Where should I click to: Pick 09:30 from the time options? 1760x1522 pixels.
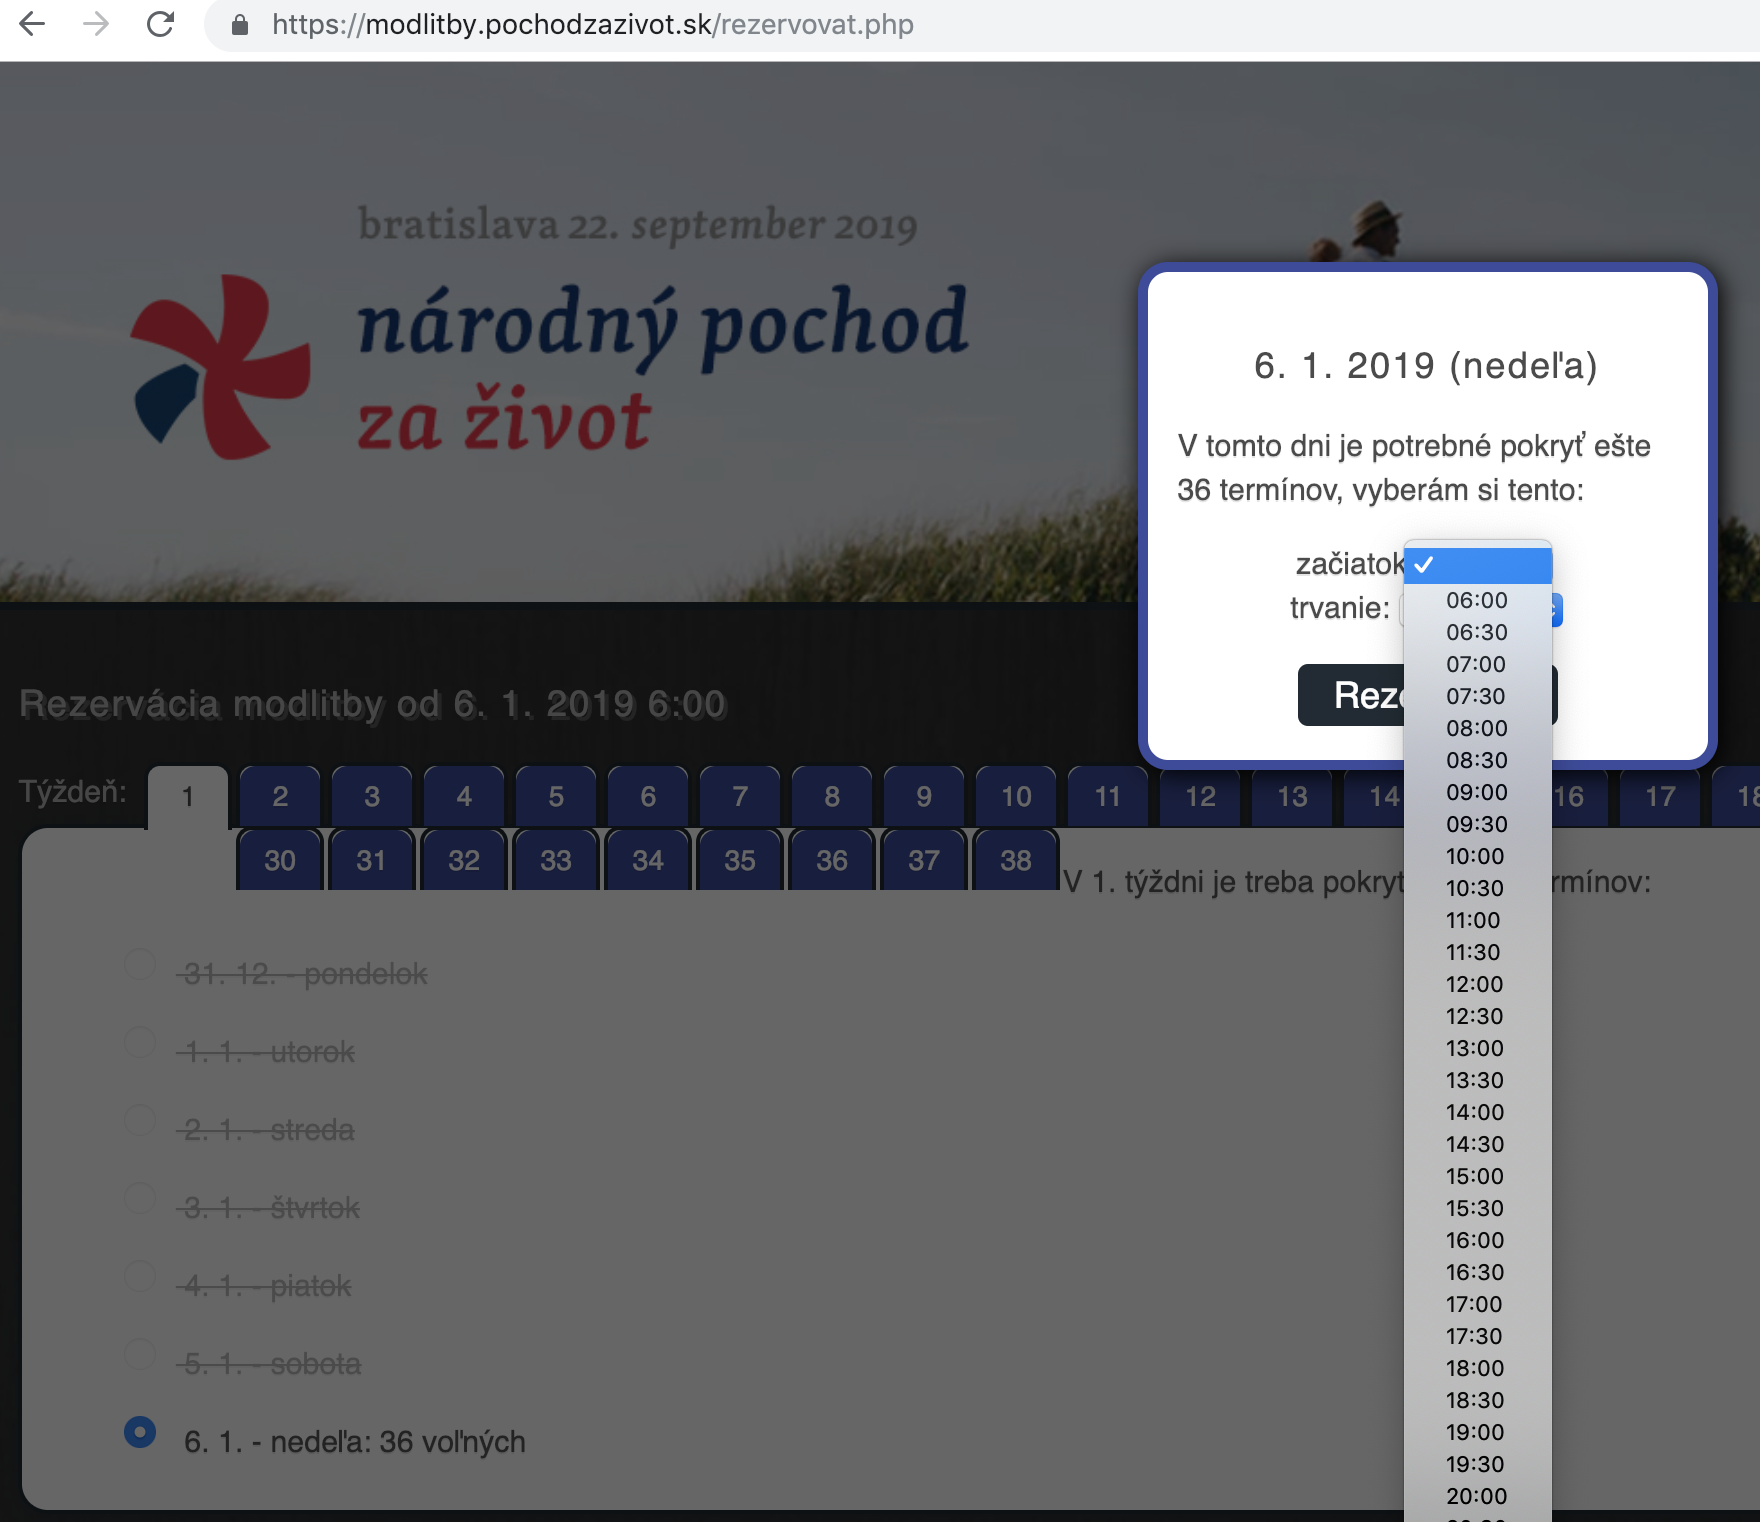[1476, 824]
